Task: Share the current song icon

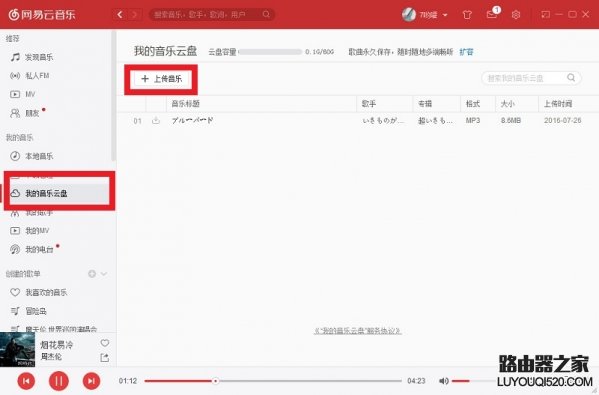Action: point(104,358)
